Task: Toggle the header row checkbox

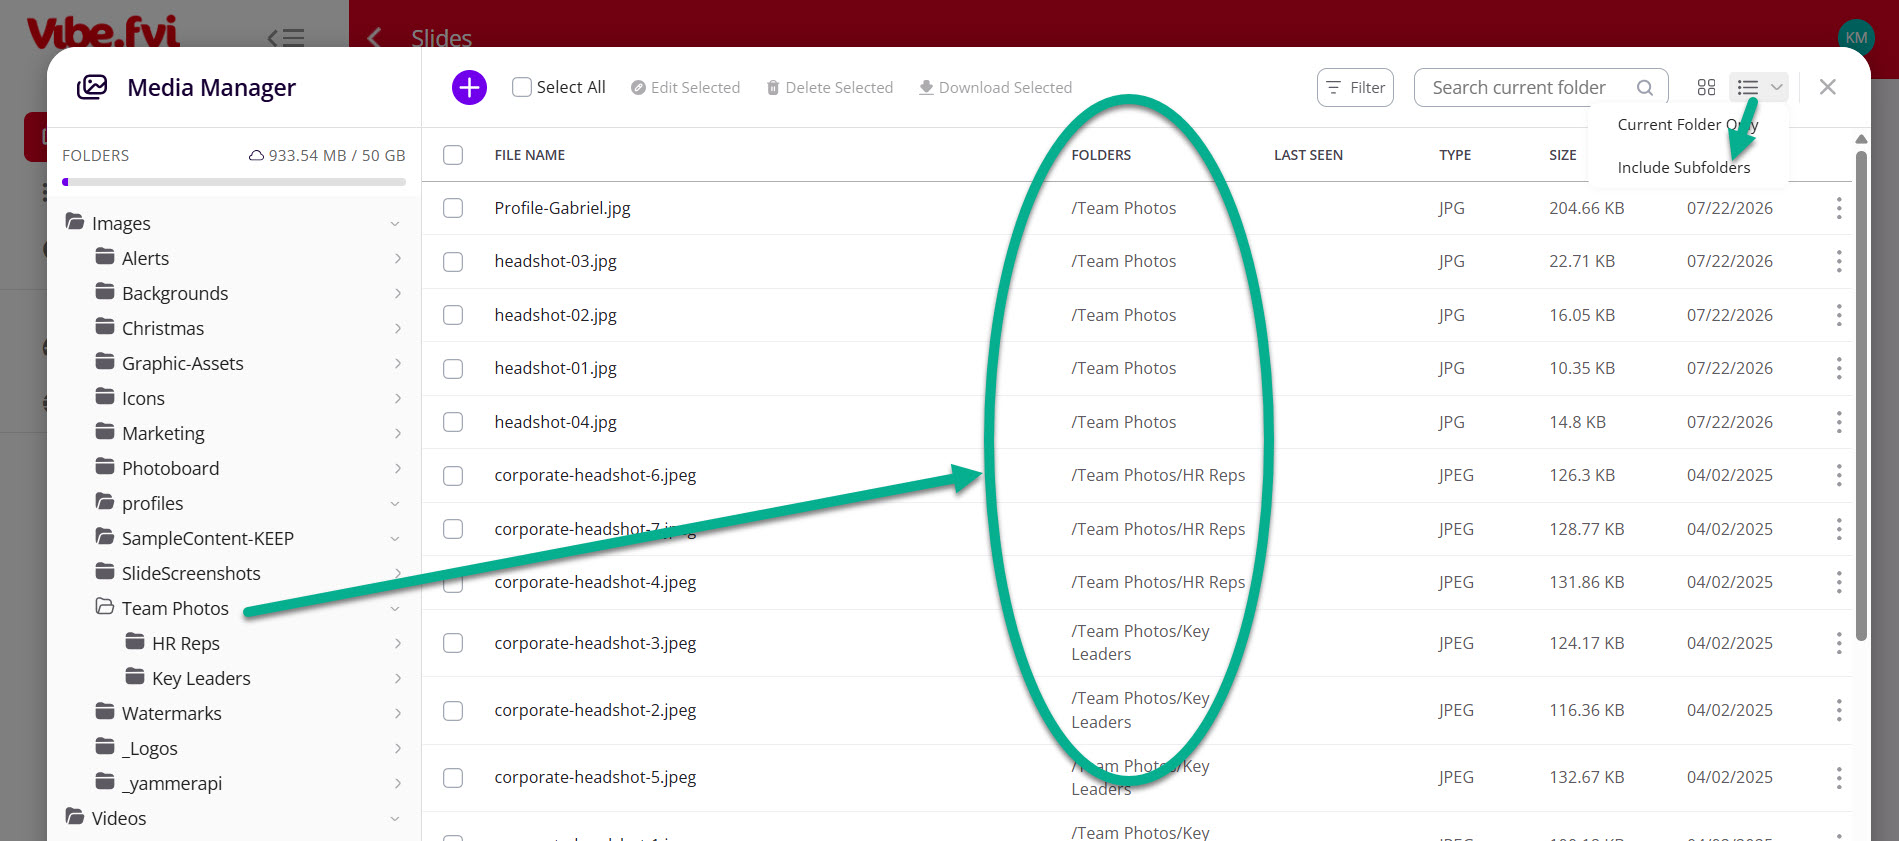Action: click(x=453, y=155)
